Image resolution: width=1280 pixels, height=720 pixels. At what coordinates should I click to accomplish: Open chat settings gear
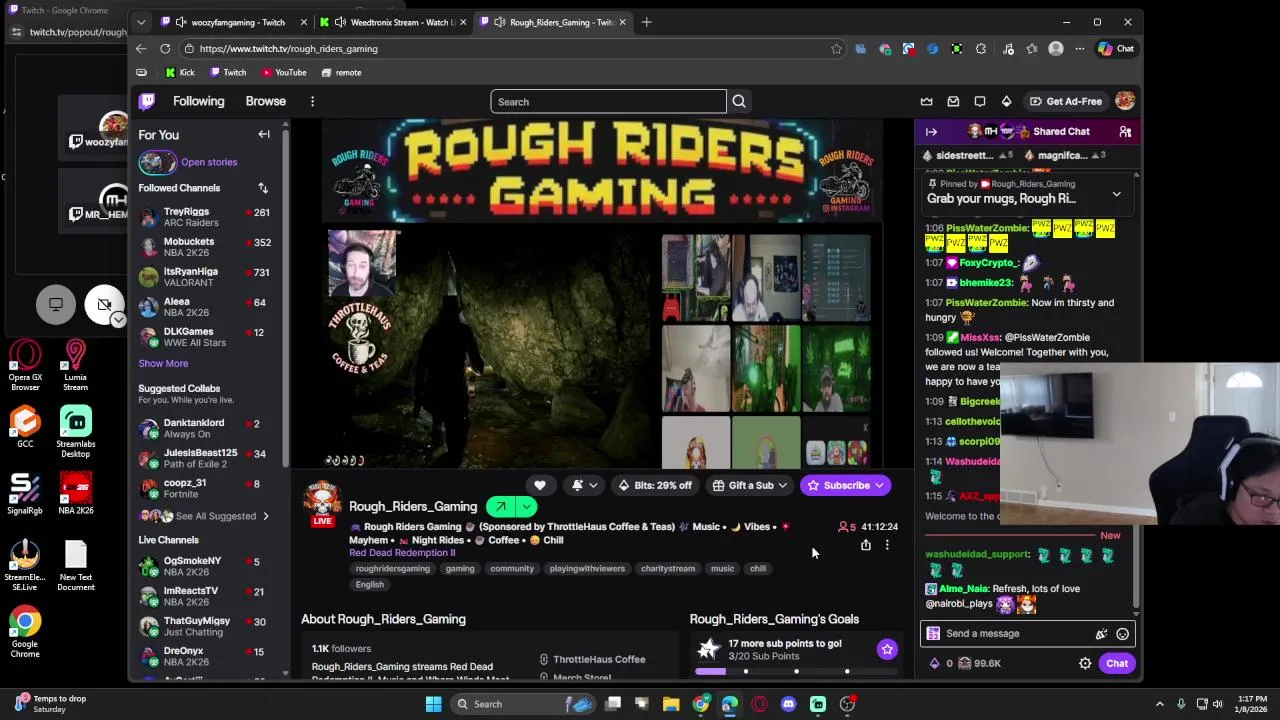[x=1085, y=663]
